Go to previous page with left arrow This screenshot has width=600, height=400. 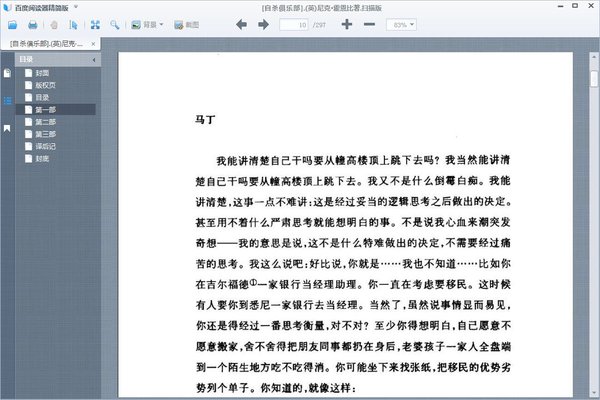tap(241, 25)
